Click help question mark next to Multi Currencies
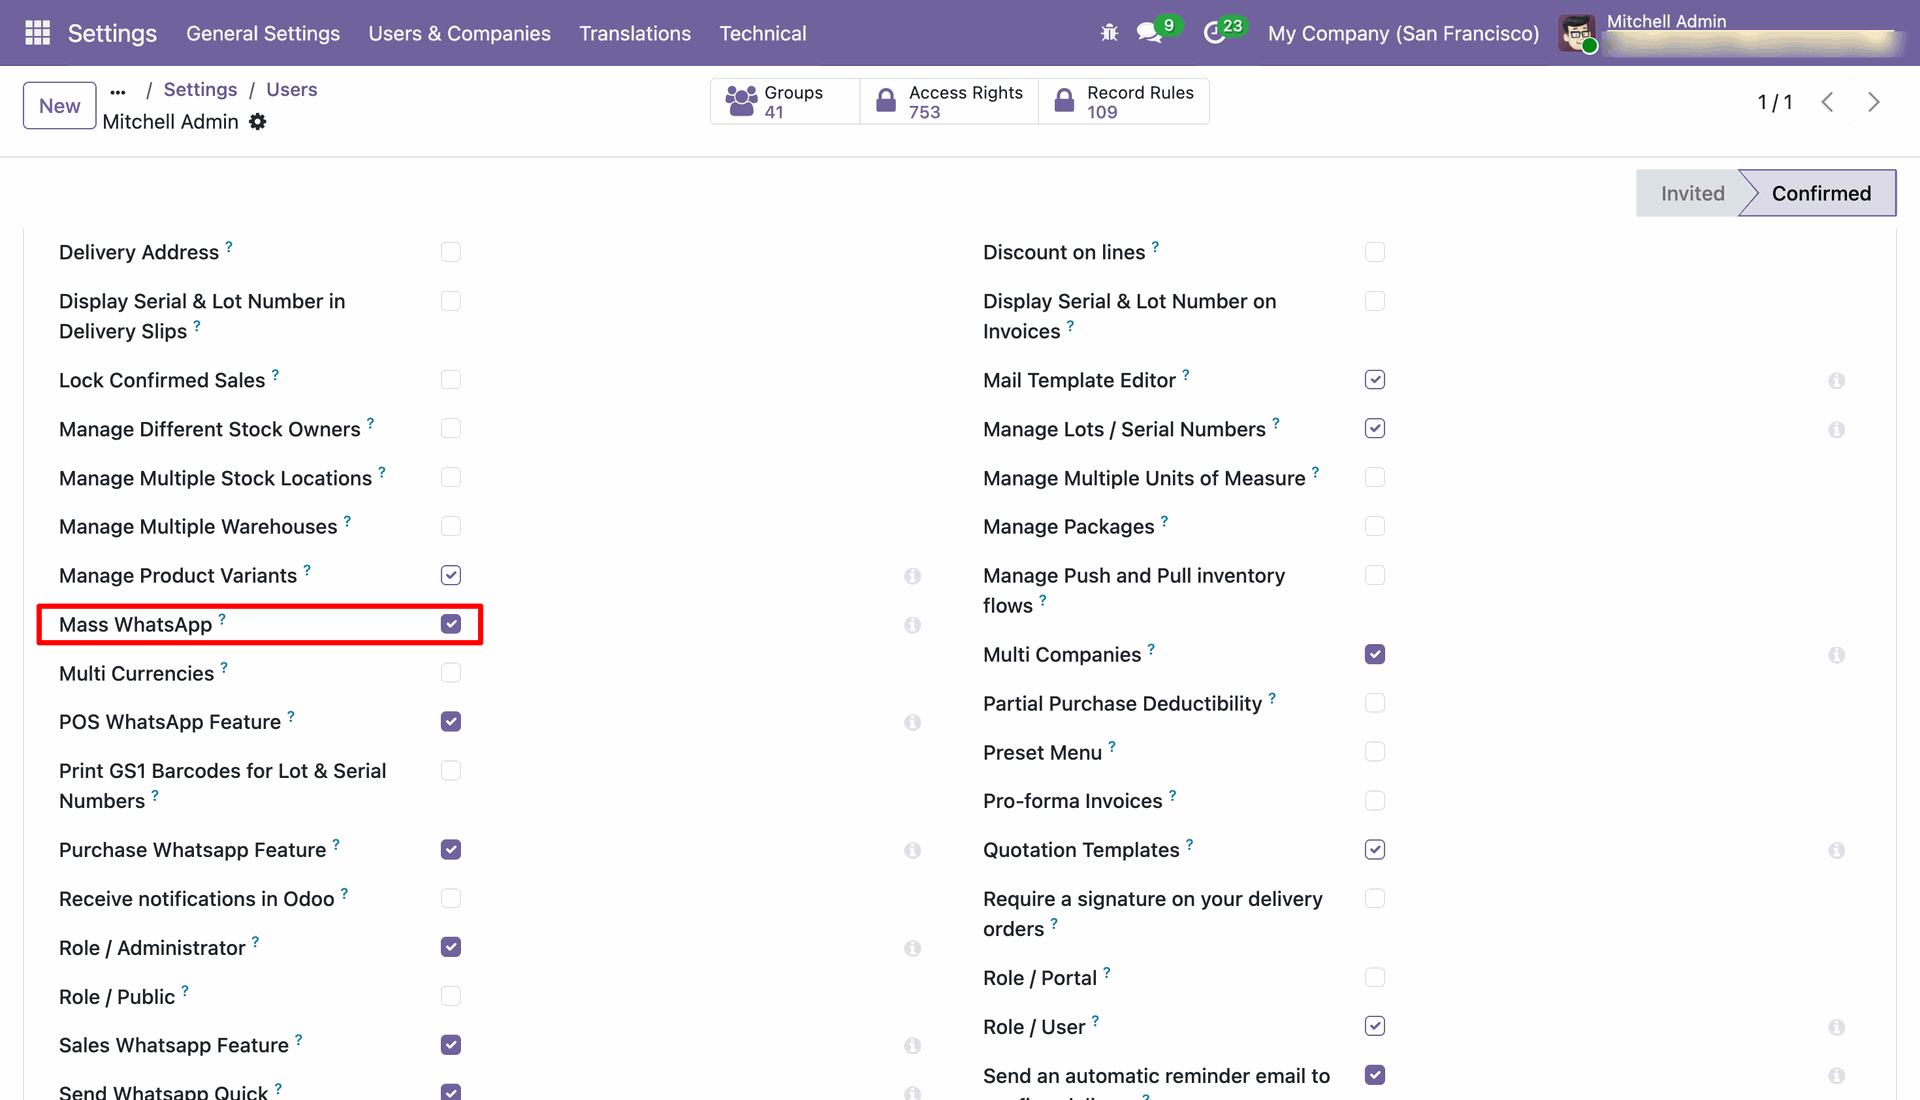The image size is (1920, 1100). pyautogui.click(x=224, y=667)
